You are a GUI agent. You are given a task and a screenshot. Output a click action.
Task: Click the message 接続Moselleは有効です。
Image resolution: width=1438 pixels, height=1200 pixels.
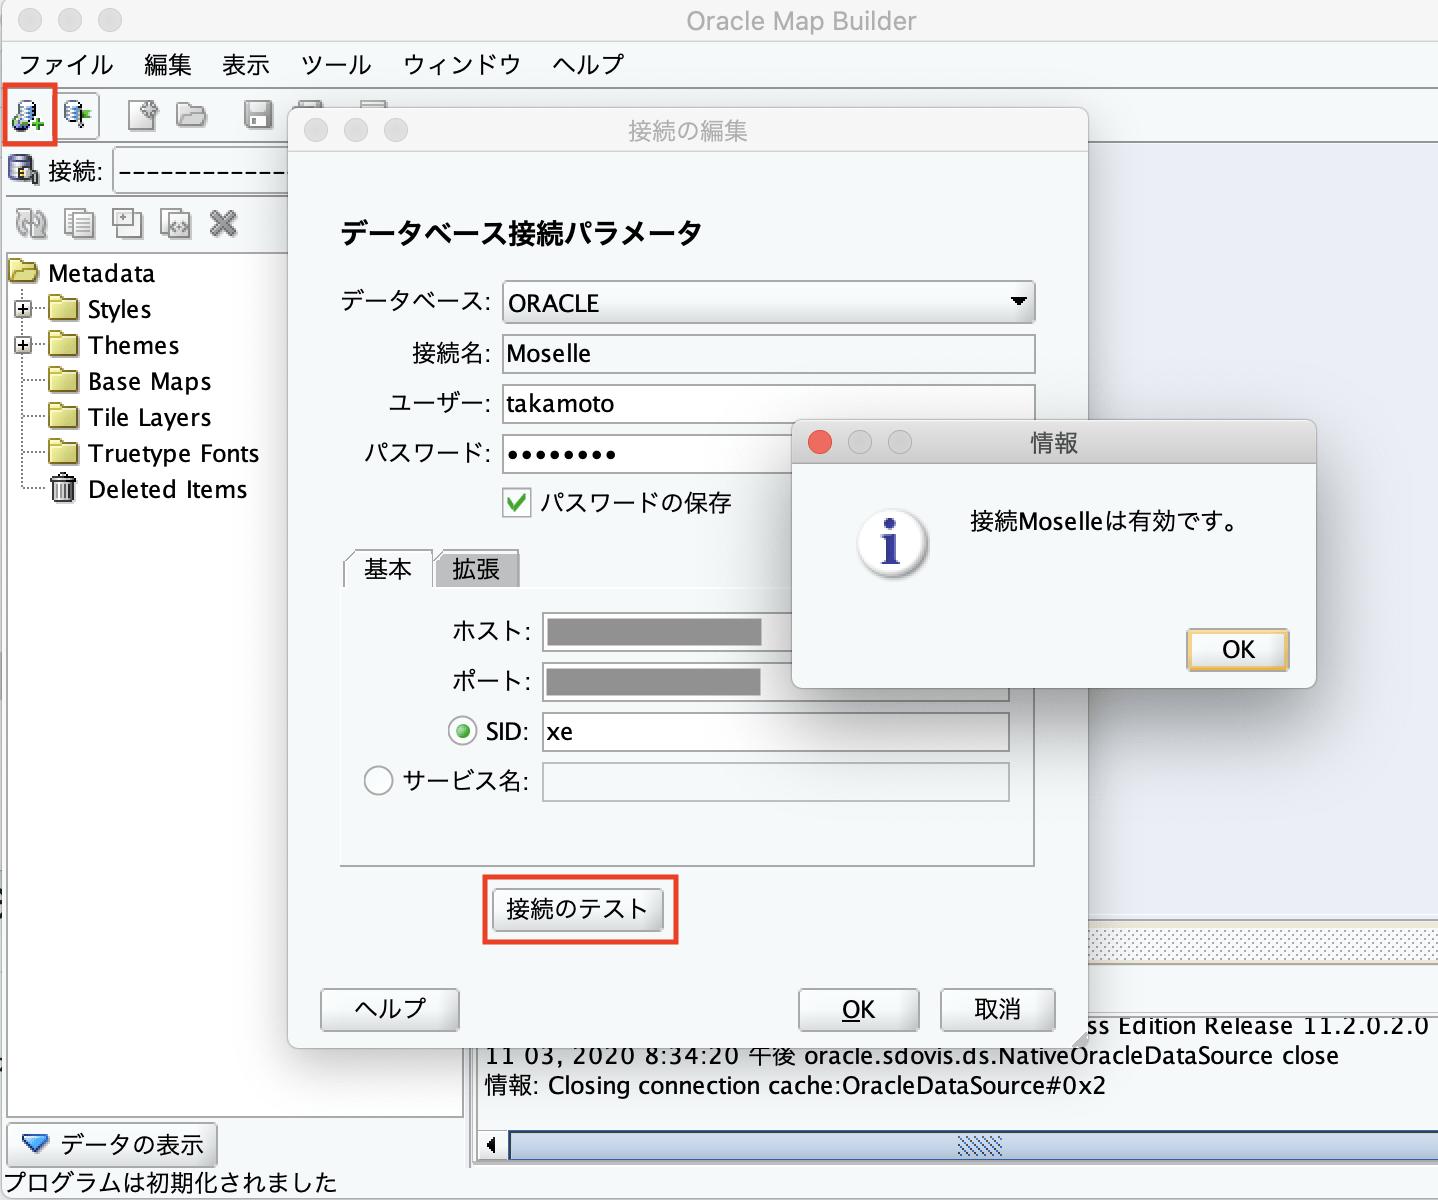[1105, 521]
